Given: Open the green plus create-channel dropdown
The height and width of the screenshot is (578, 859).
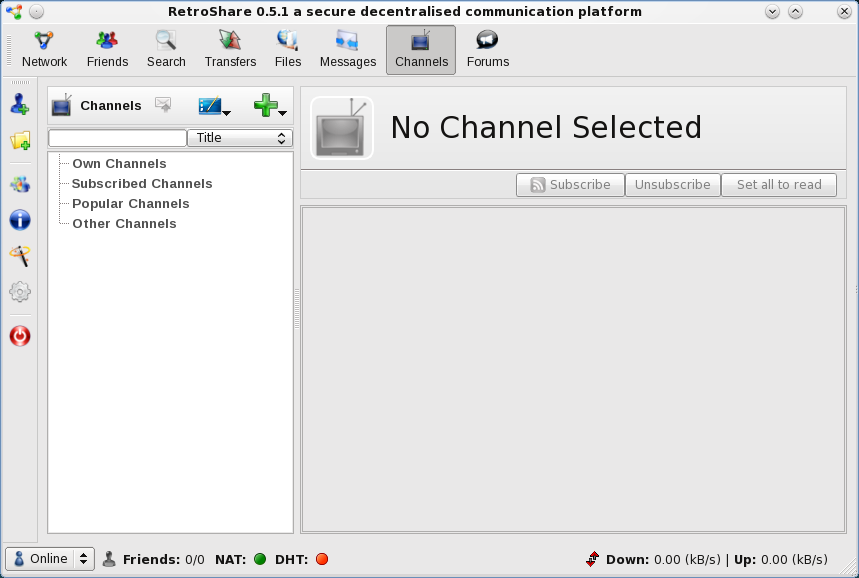Looking at the screenshot, I should tap(270, 105).
